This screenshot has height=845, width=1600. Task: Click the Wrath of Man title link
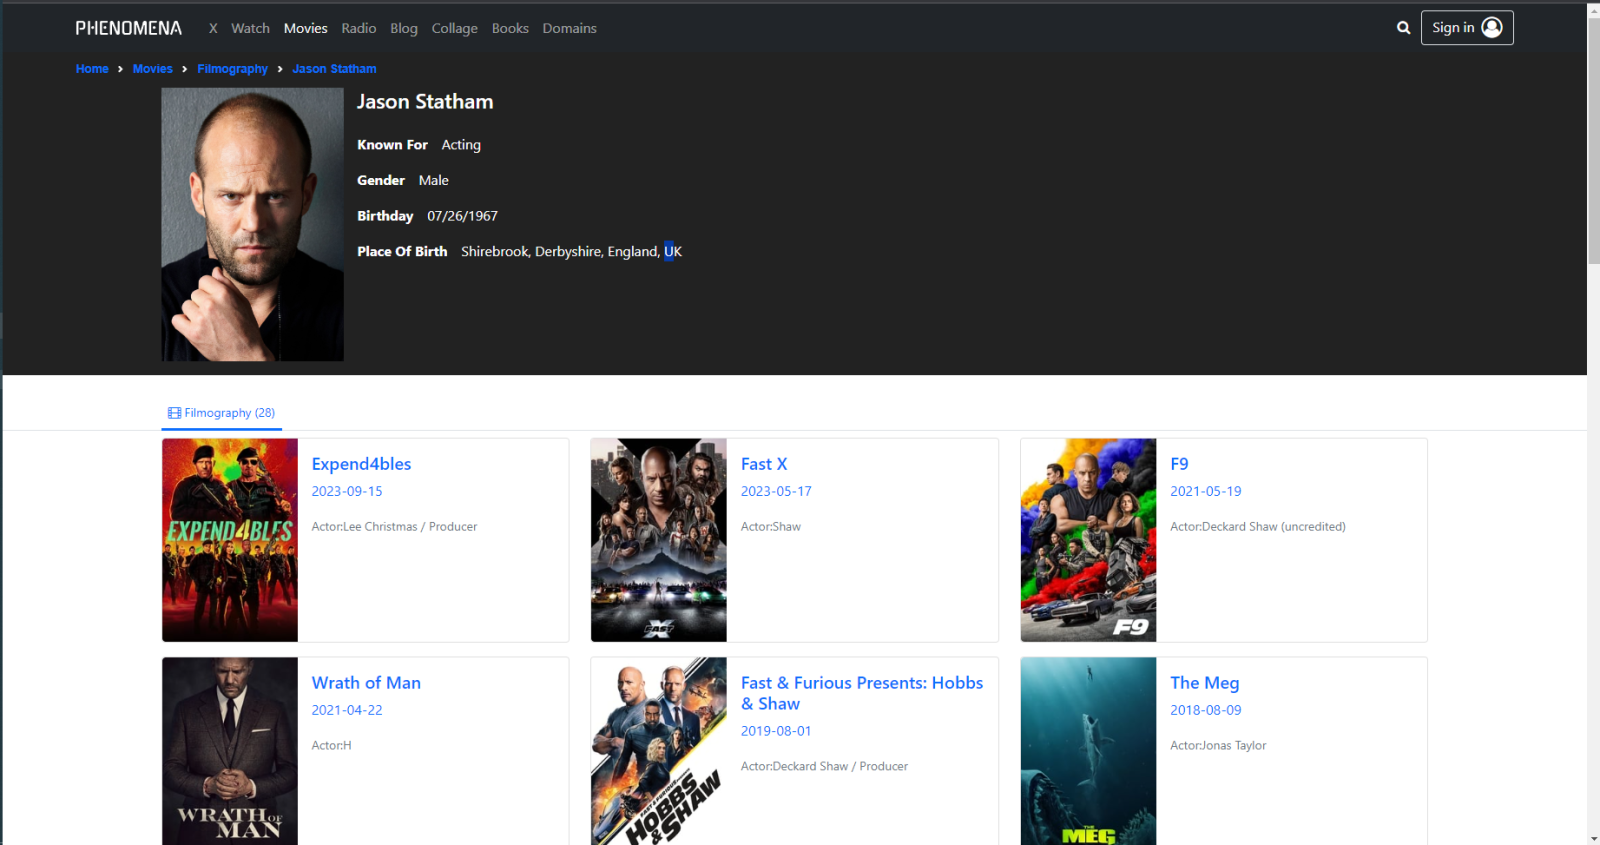pyautogui.click(x=366, y=683)
